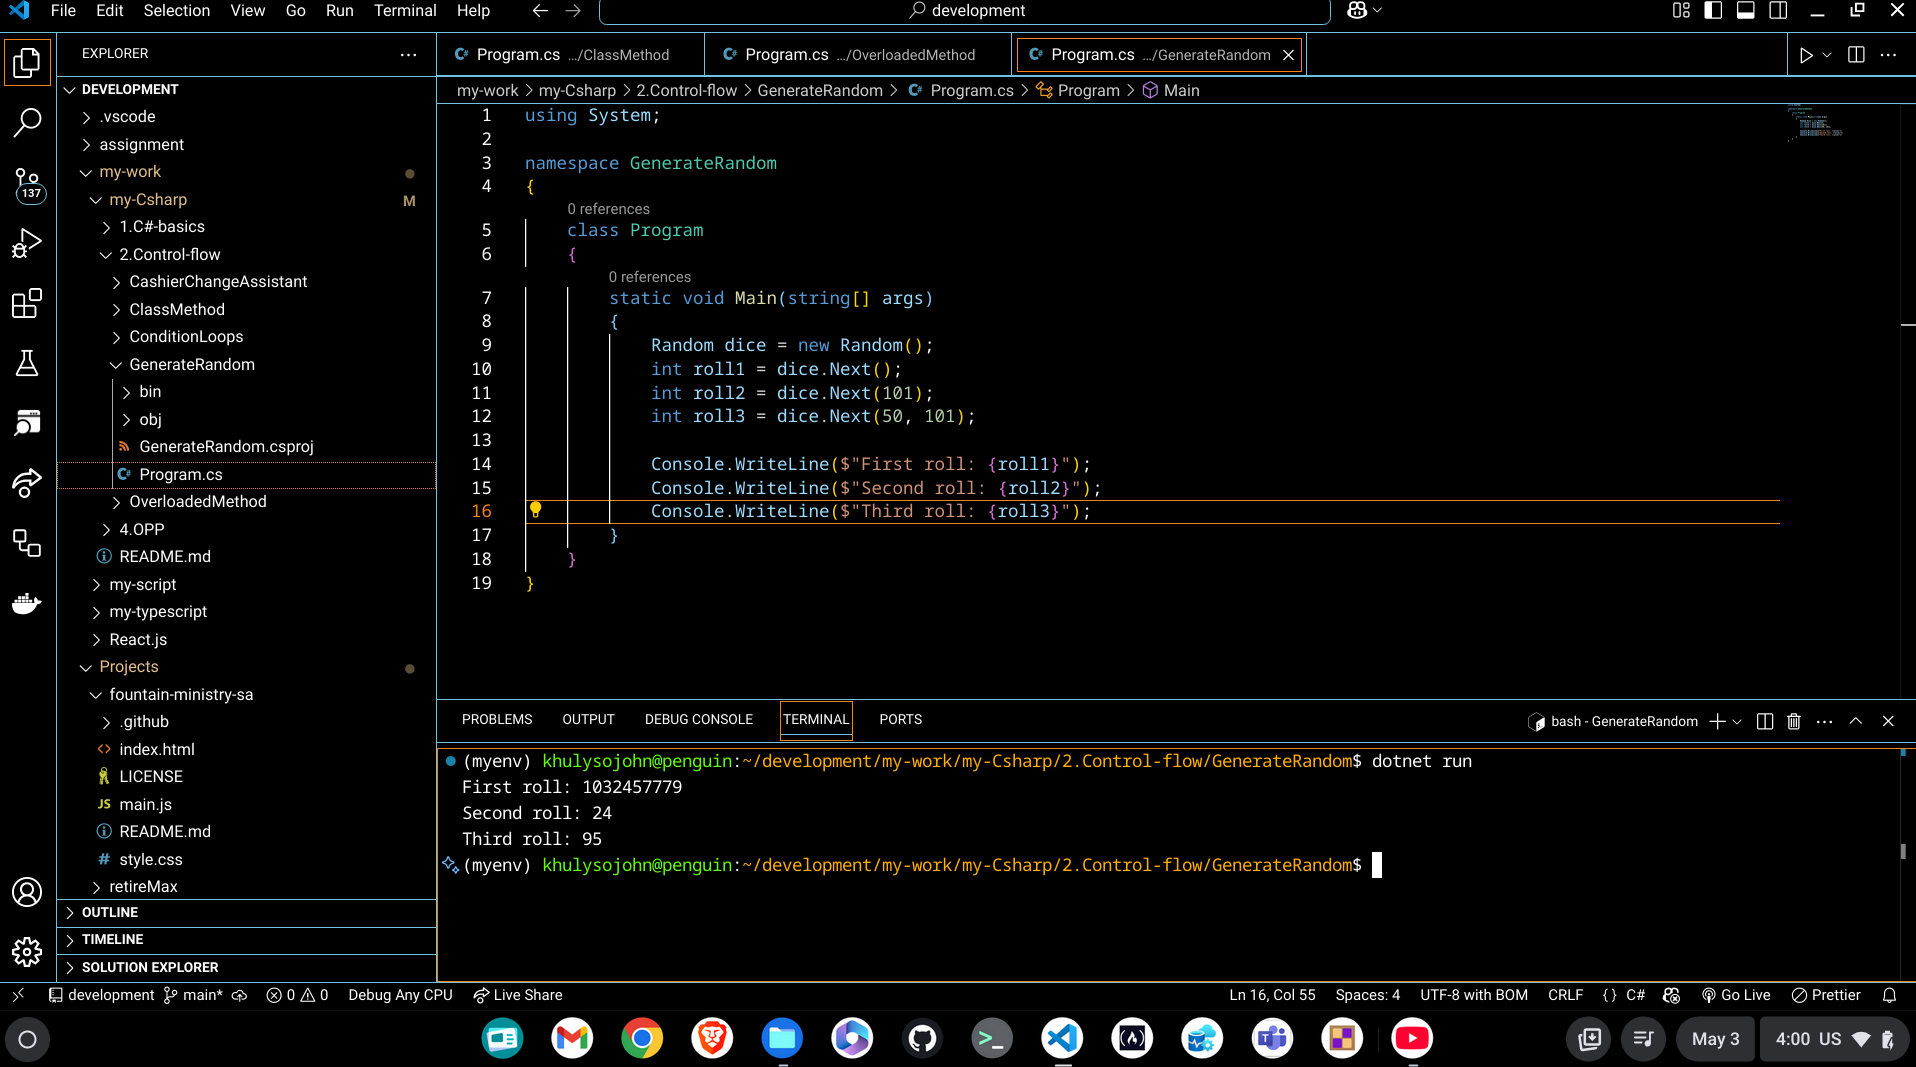Screen dimensions: 1916x1067
Task: Toggle the bottom Panel layout button
Action: point(1746,10)
